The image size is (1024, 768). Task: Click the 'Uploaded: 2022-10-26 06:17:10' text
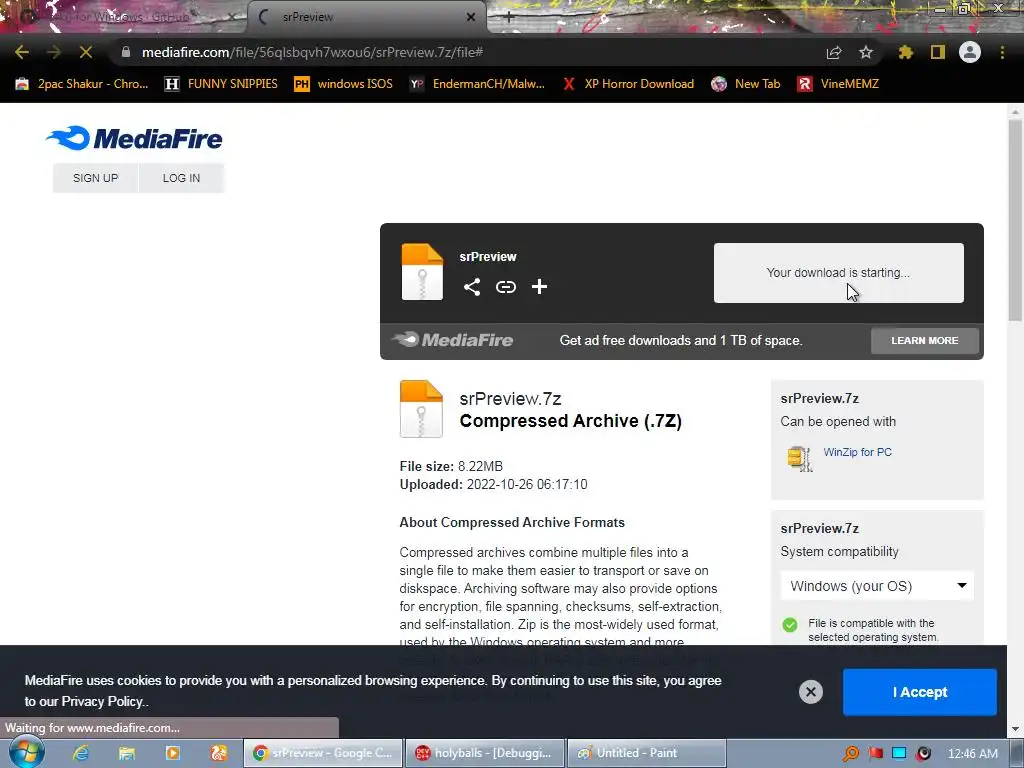[494, 485]
